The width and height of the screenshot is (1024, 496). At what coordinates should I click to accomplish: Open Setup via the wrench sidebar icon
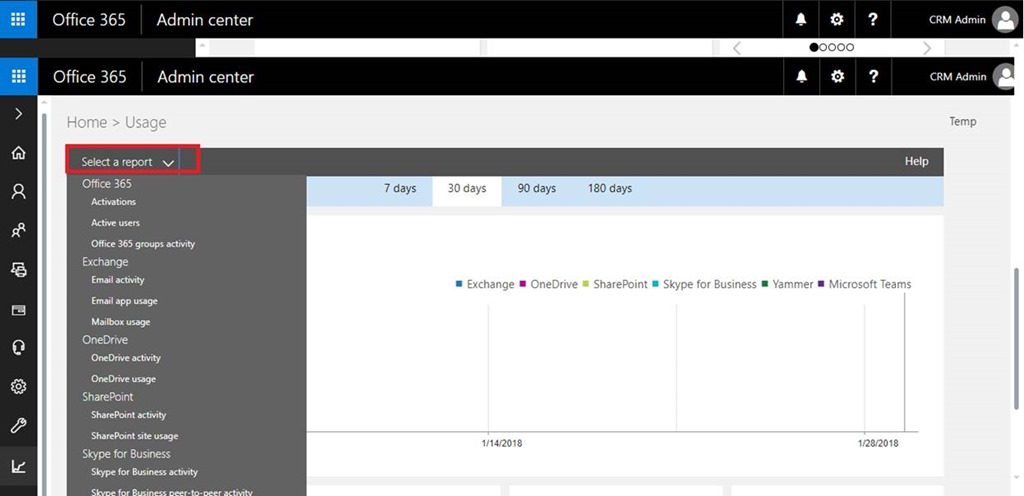18,426
